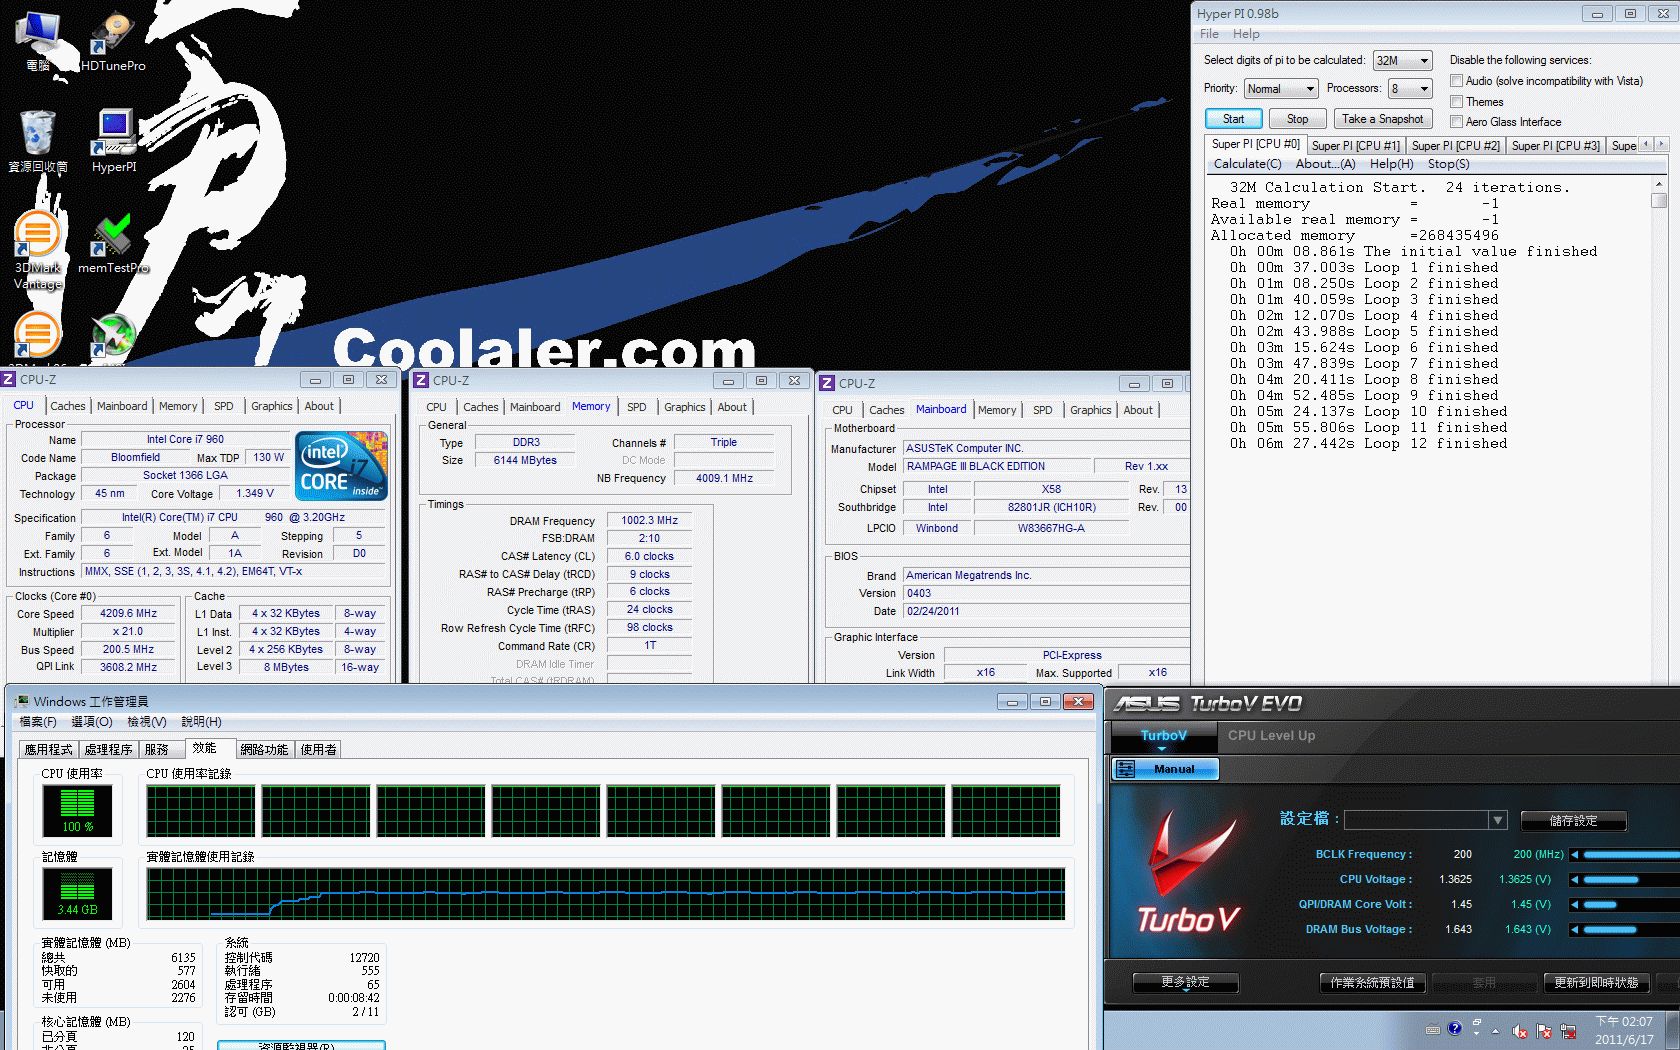Adjust the BCLK Frequency slider in TurboV

coord(1631,855)
